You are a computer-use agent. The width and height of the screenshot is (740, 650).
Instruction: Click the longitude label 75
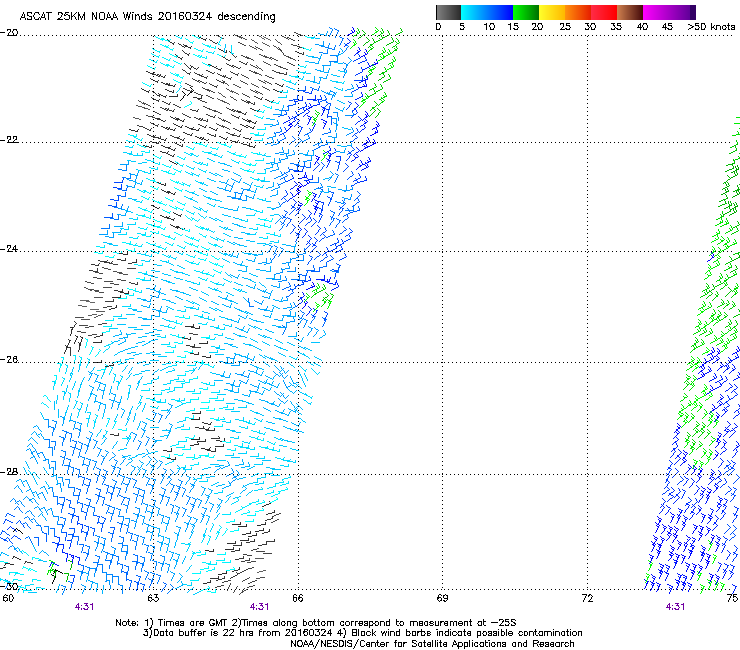click(732, 598)
